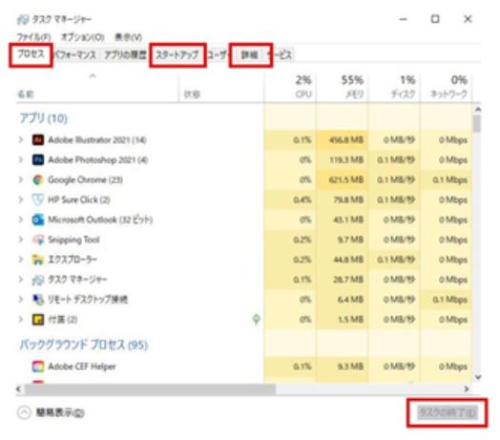Click the vertical scrollbar down arrow

[x=478, y=377]
